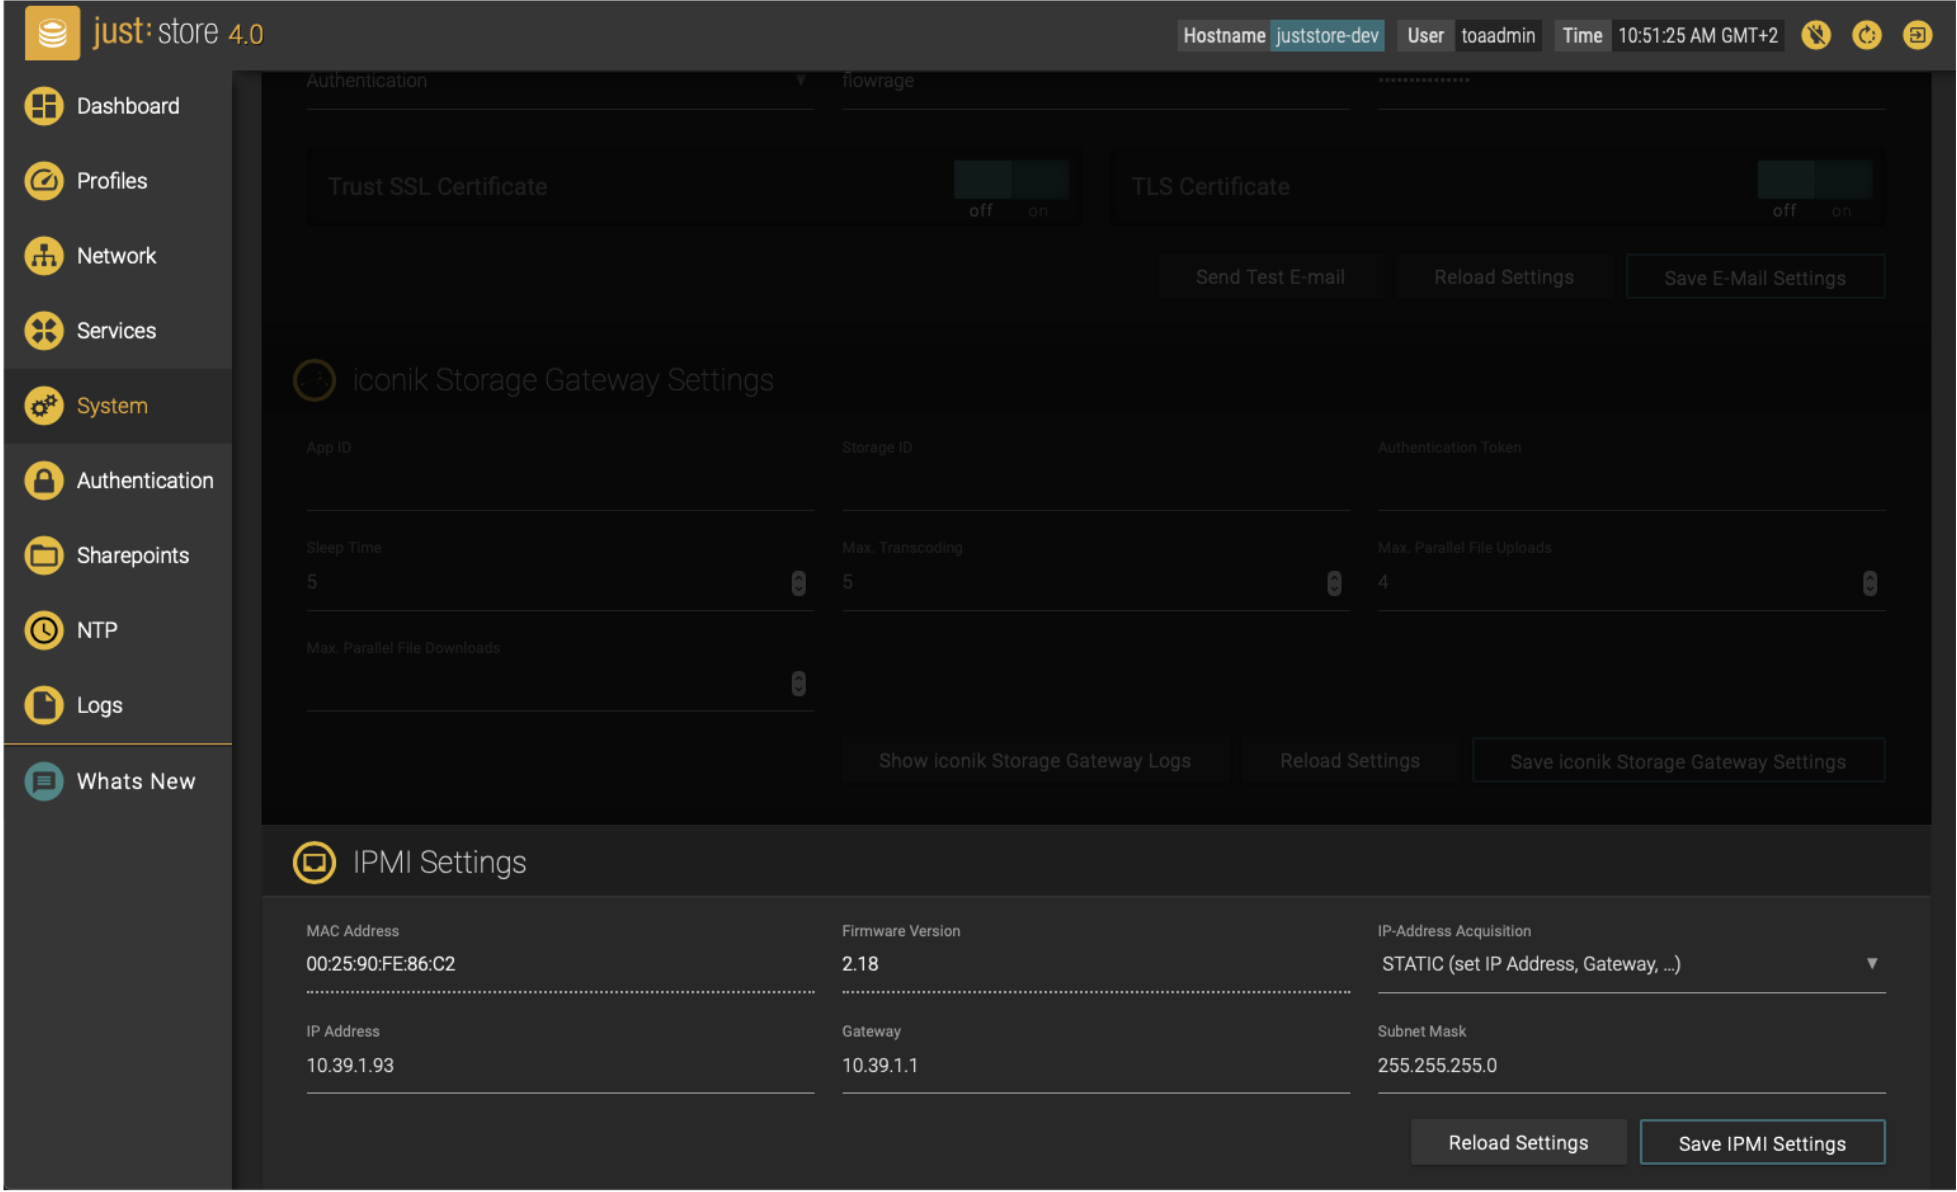1957x1192 pixels.
Task: Click the first header icon right of Time
Action: point(1816,35)
